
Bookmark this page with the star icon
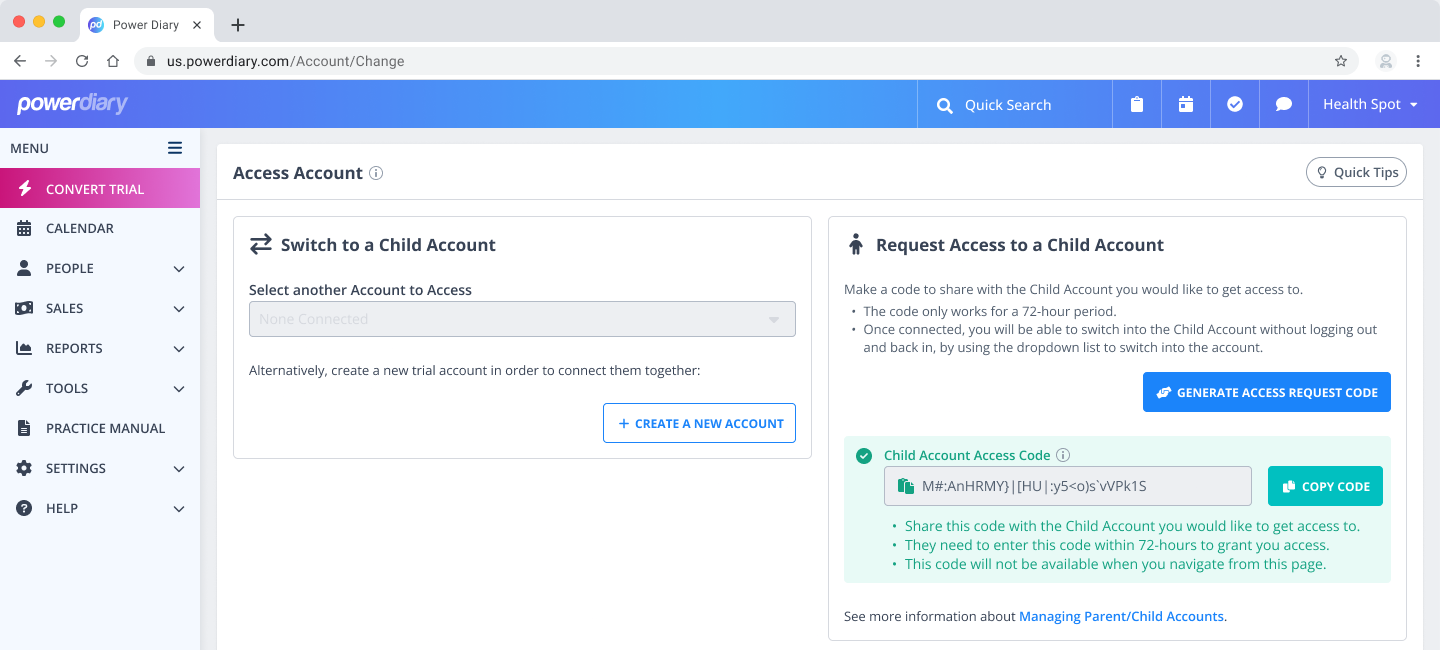tap(1341, 61)
